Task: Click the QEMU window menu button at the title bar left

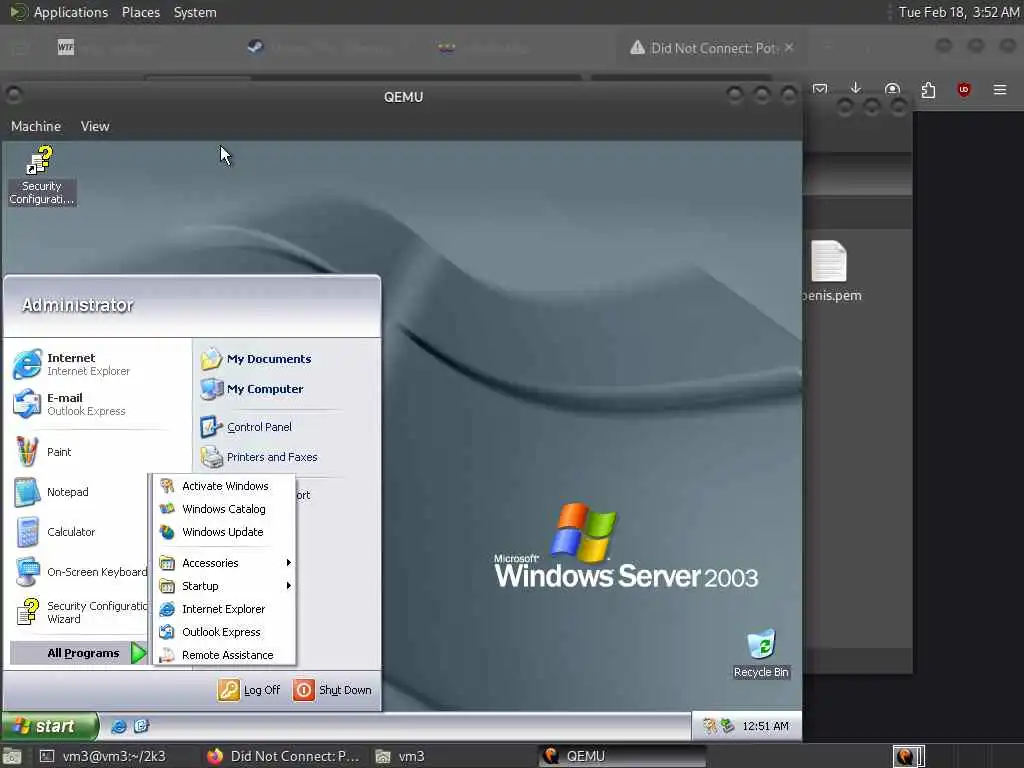Action: pos(14,95)
